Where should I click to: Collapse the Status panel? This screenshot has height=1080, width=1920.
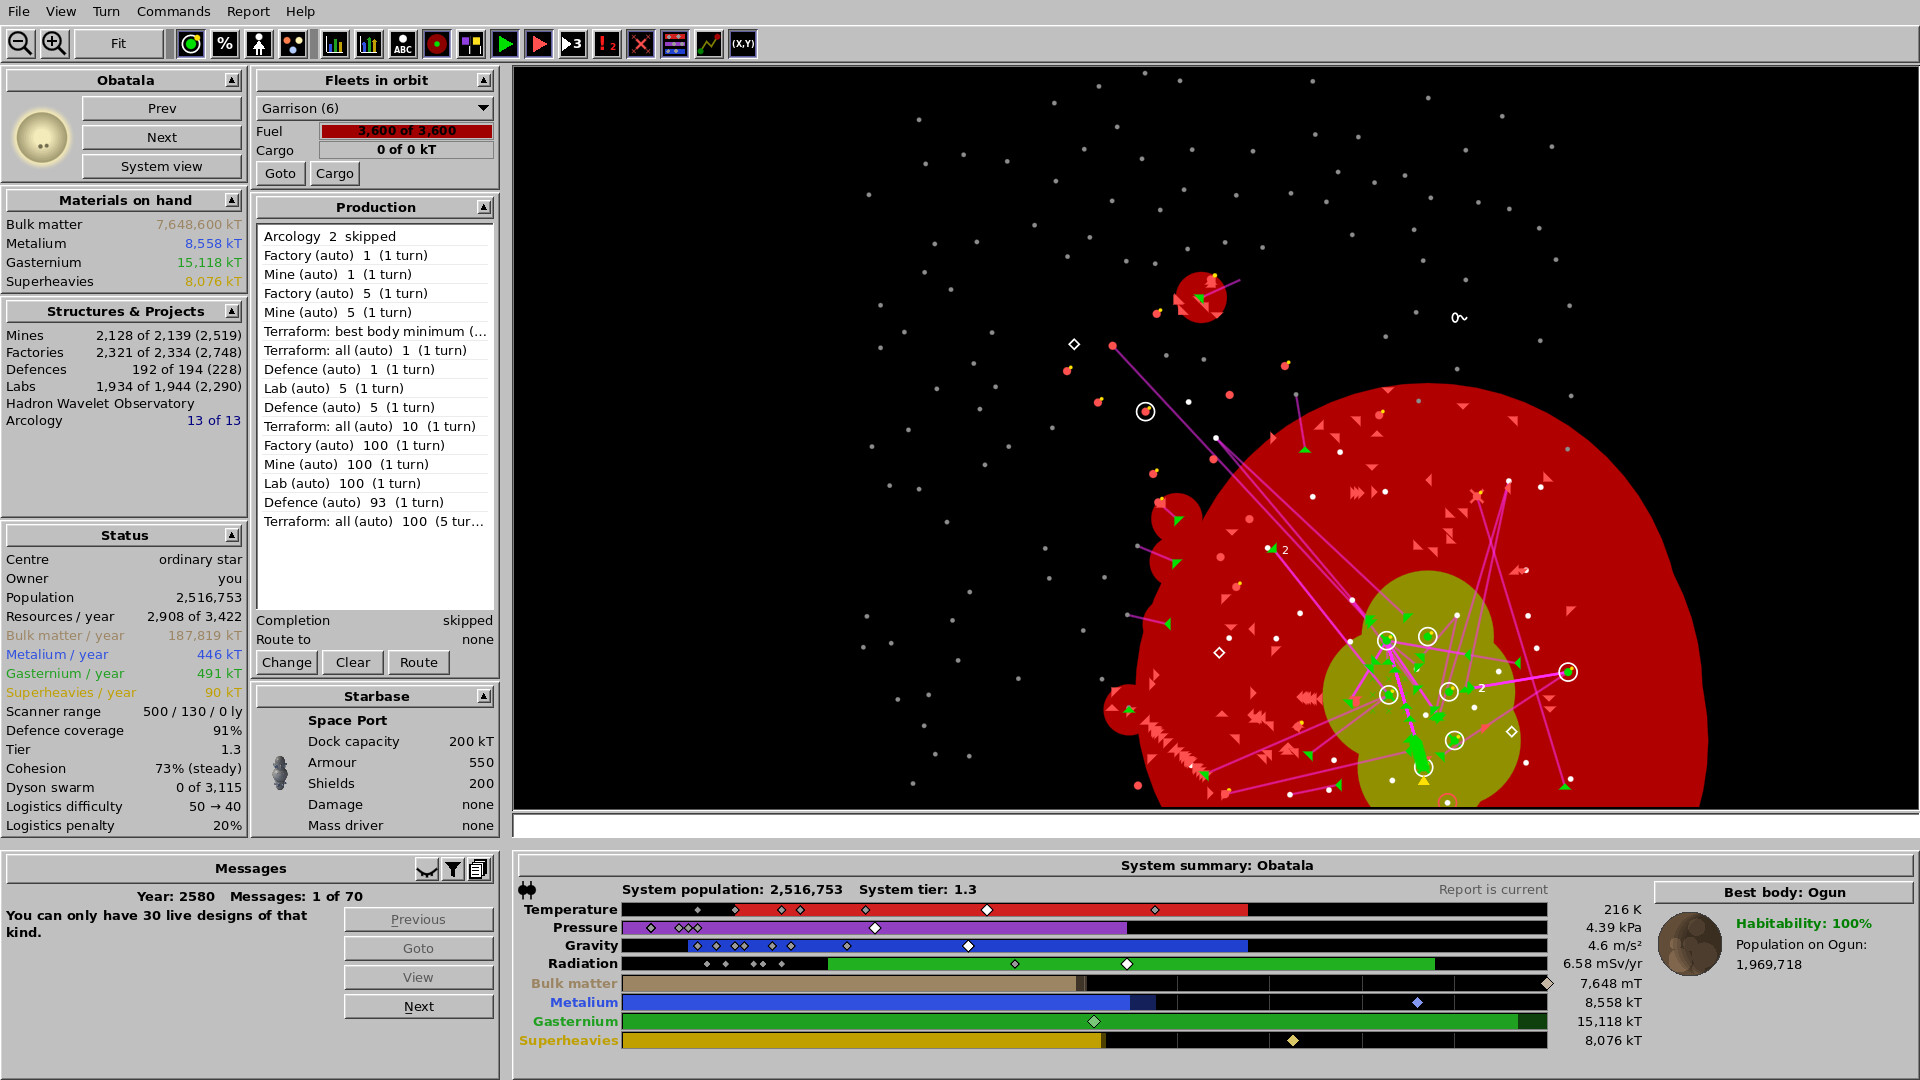232,535
